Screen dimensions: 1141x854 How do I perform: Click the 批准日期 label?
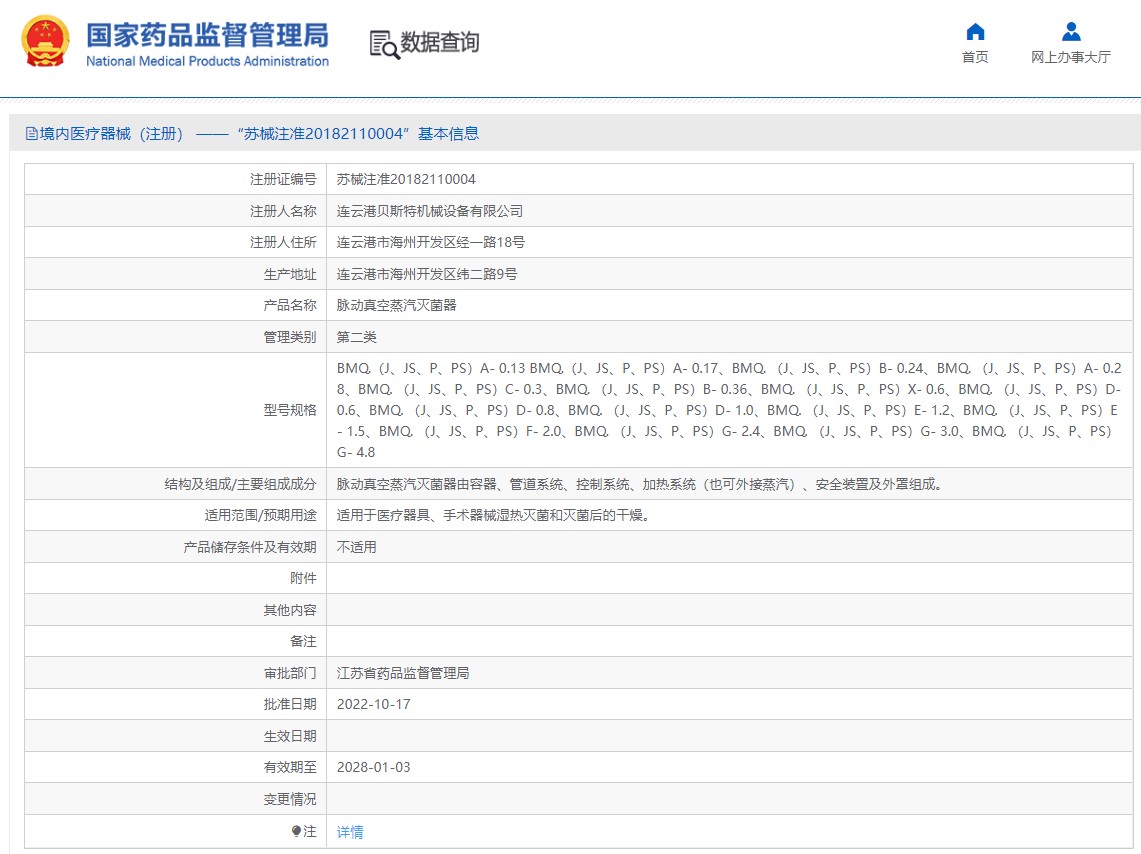[290, 704]
